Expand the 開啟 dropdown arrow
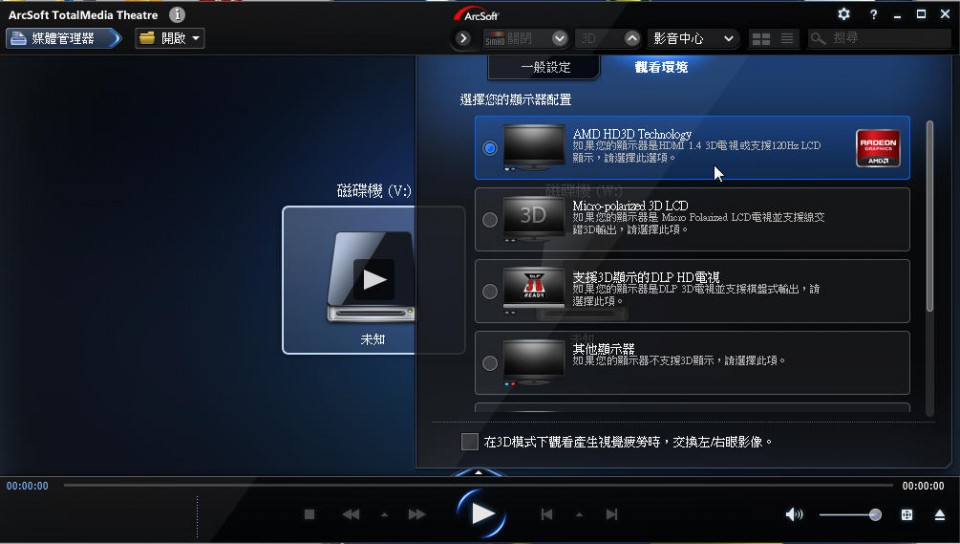Viewport: 960px width, 544px height. (196, 39)
